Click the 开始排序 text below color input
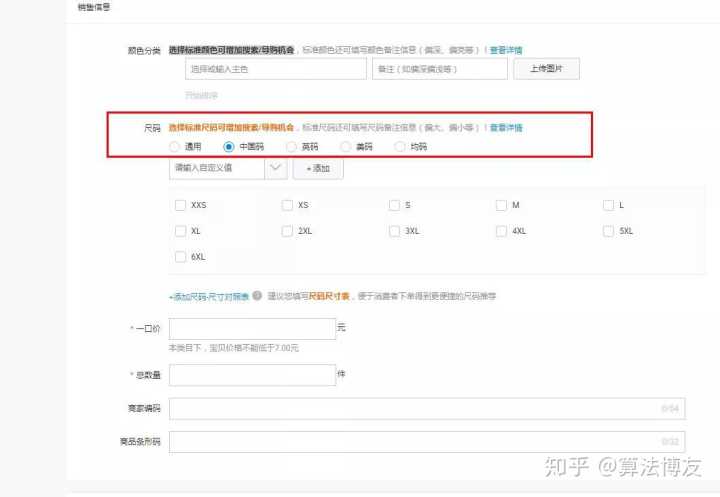720x497 pixels. coord(201,95)
